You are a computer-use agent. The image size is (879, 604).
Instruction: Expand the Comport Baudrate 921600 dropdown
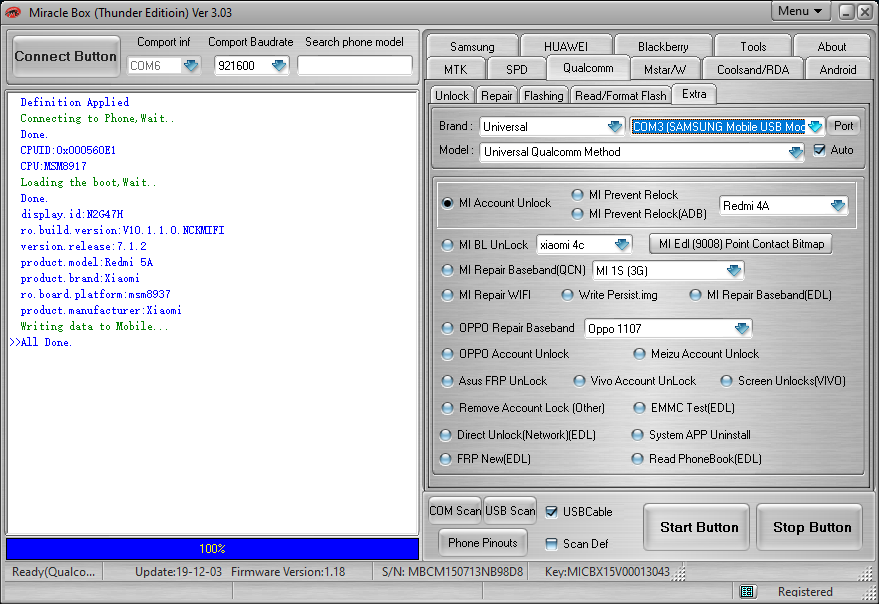pos(279,66)
